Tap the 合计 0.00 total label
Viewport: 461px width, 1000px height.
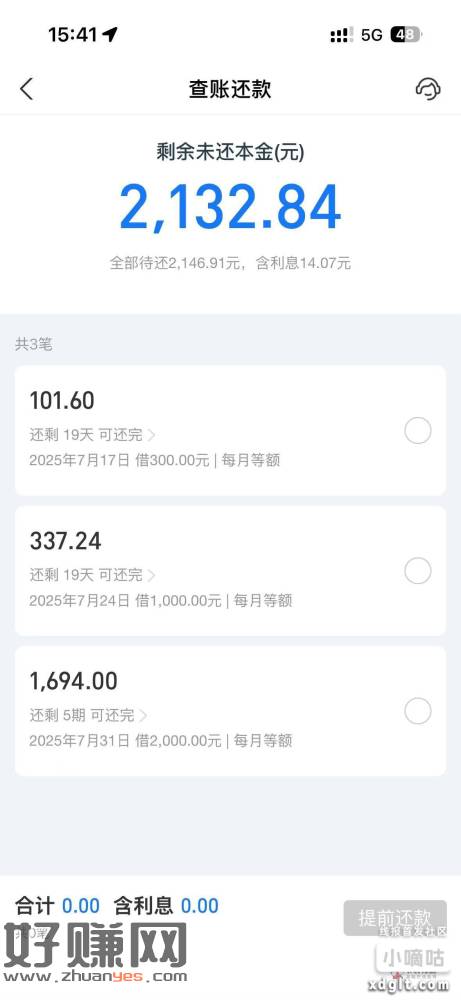[57, 906]
